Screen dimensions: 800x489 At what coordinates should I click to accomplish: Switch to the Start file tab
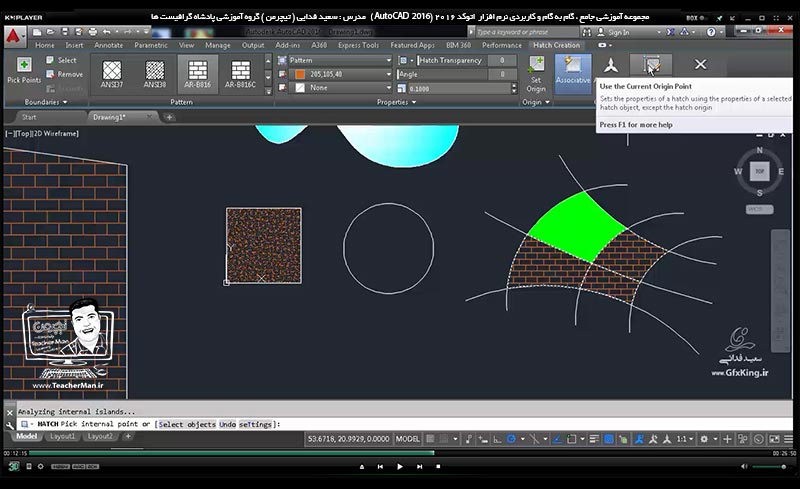29,117
